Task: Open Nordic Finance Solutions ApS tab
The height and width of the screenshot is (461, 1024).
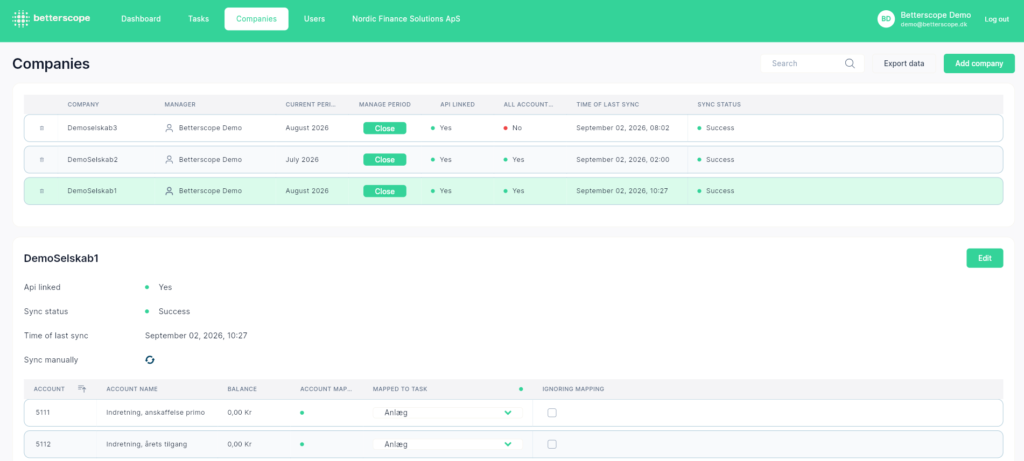Action: 406,19
